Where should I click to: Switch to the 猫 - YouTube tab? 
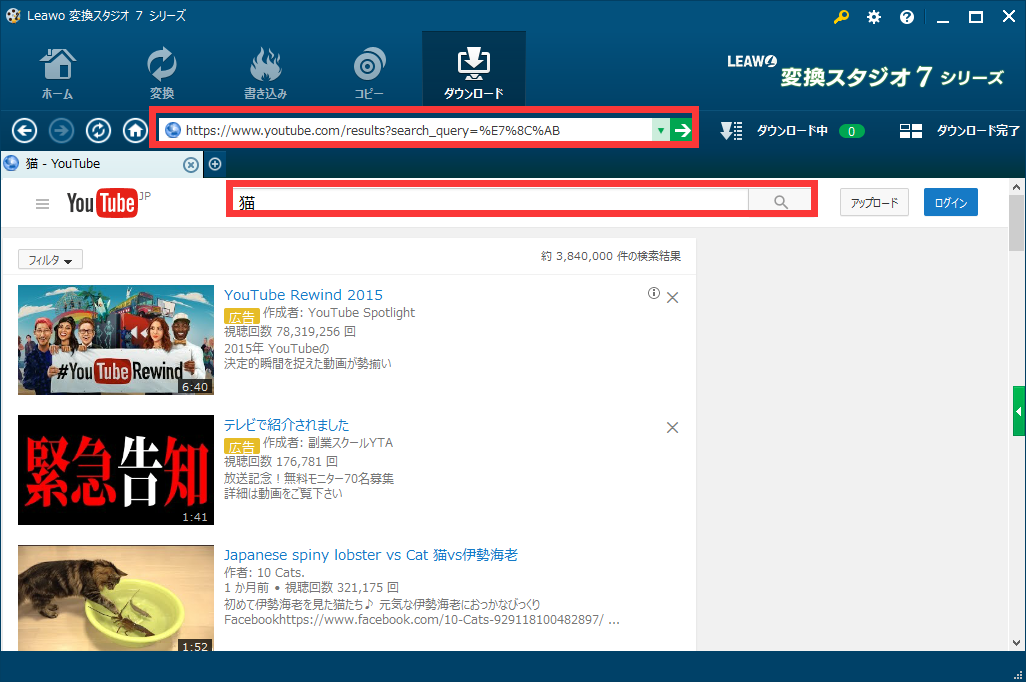[100, 163]
